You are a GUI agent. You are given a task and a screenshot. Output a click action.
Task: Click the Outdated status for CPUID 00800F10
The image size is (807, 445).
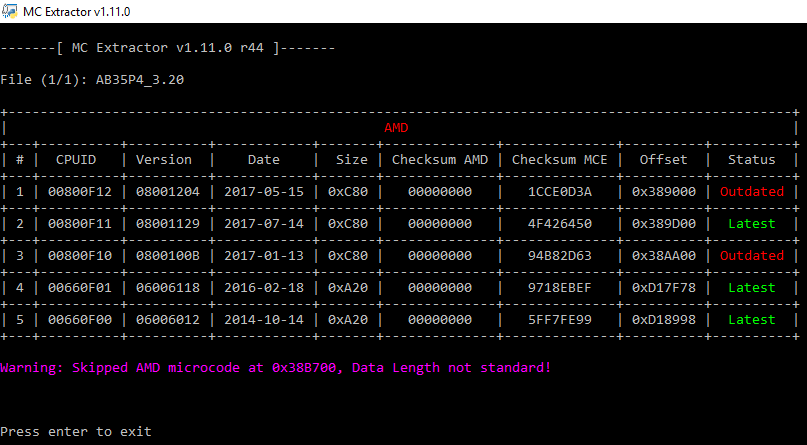click(751, 255)
